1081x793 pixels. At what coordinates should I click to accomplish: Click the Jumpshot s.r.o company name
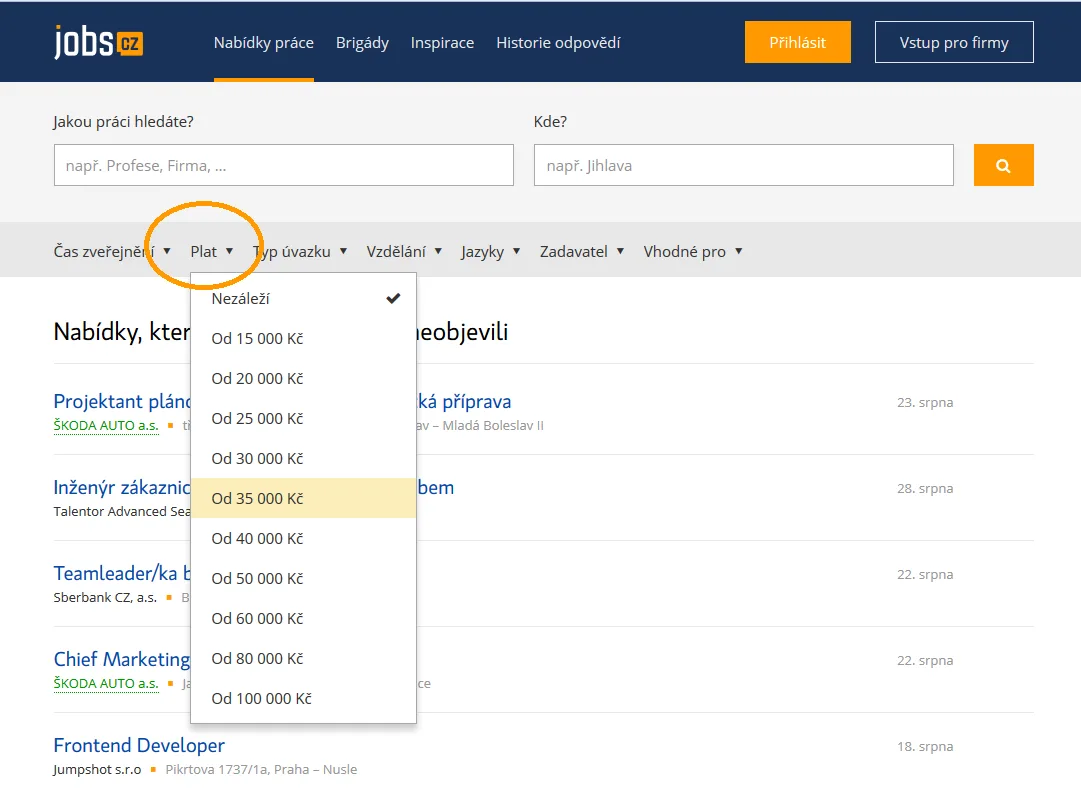click(97, 770)
